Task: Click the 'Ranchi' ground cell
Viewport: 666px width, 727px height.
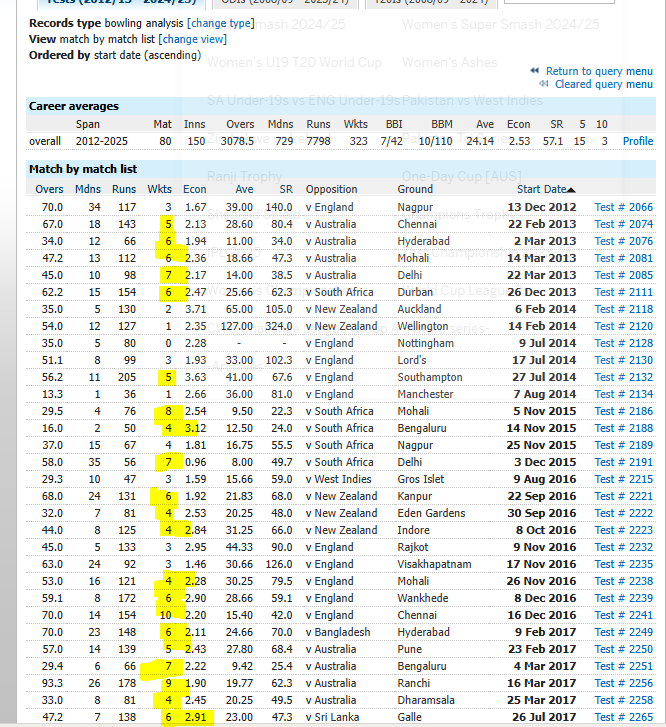Action: 413,683
